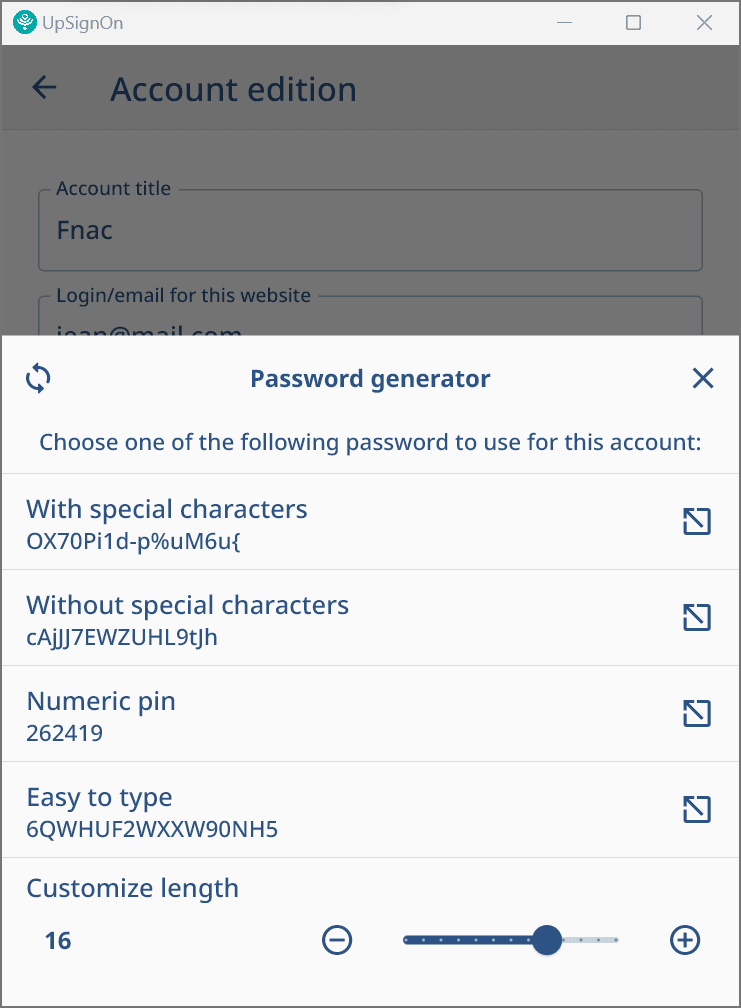Increase password length with plus icon
This screenshot has height=1008, width=741.
click(x=685, y=940)
